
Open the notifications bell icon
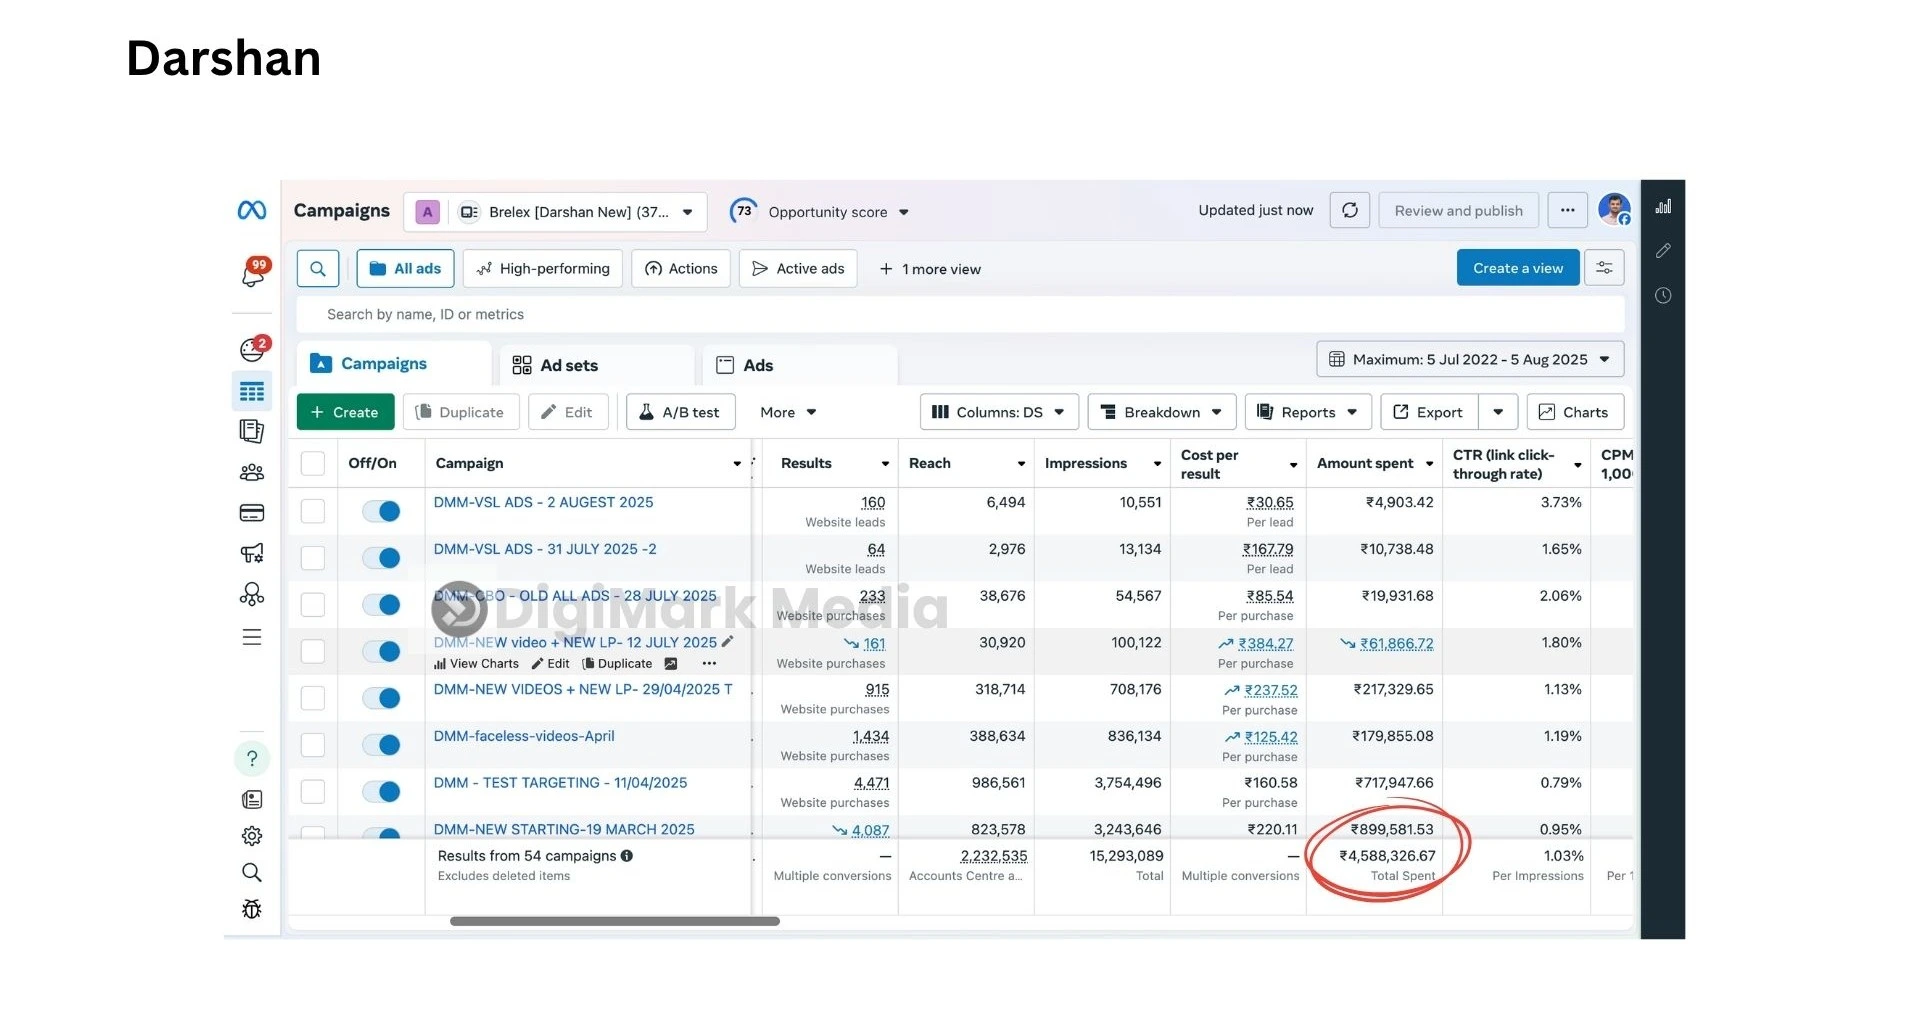click(x=253, y=273)
